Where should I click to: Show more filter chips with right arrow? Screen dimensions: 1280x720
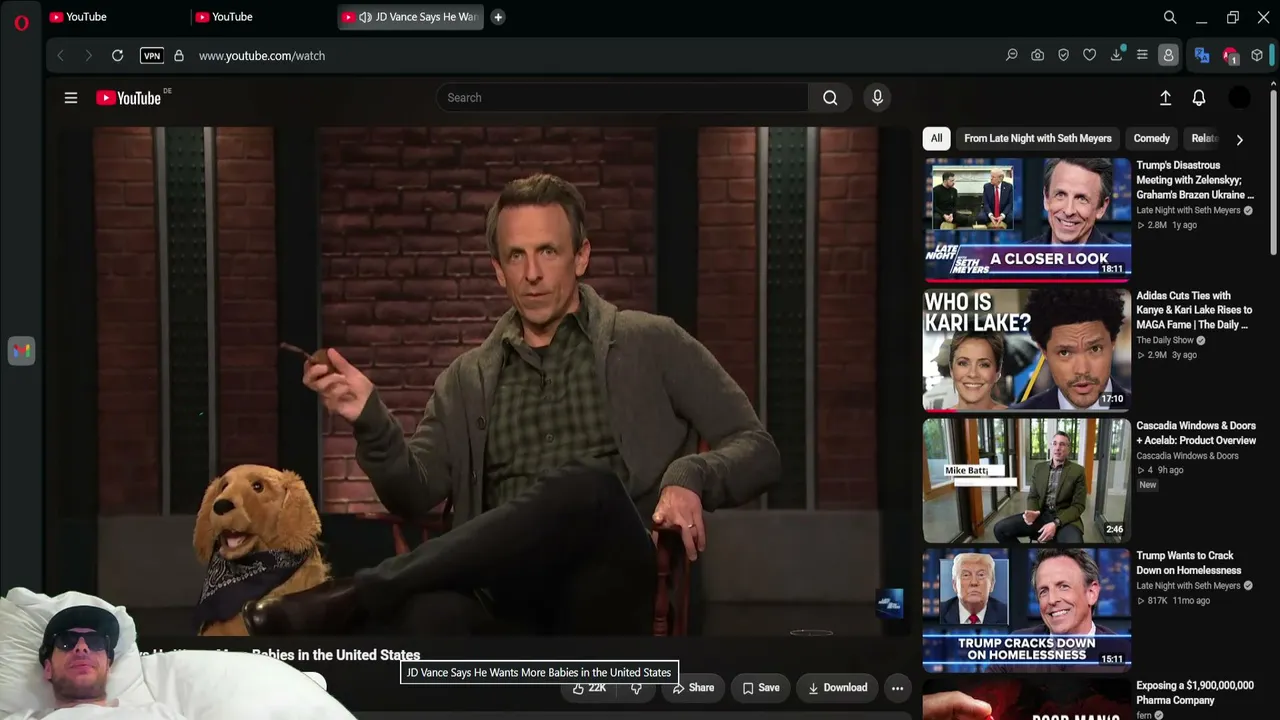1240,140
